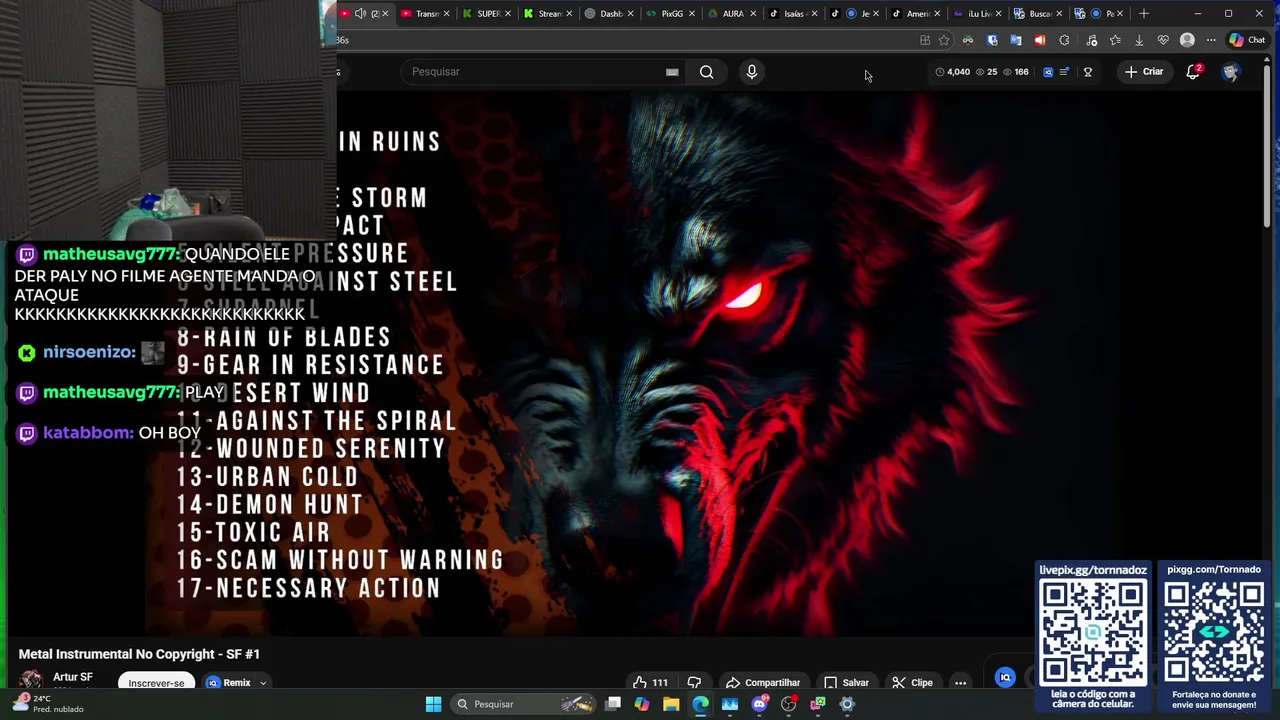
Task: Open the Windows Start menu
Action: (x=433, y=704)
